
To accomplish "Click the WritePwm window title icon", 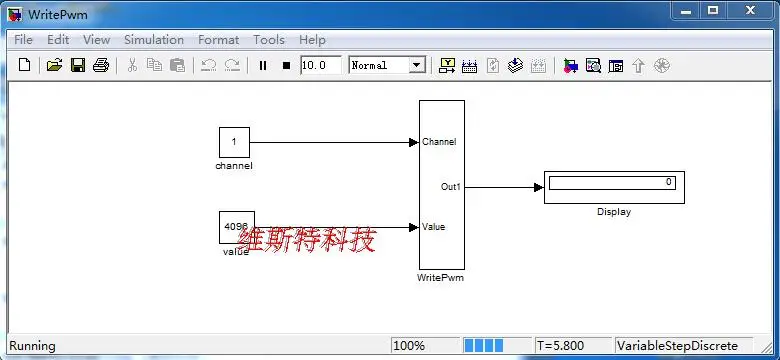I will click(x=15, y=14).
